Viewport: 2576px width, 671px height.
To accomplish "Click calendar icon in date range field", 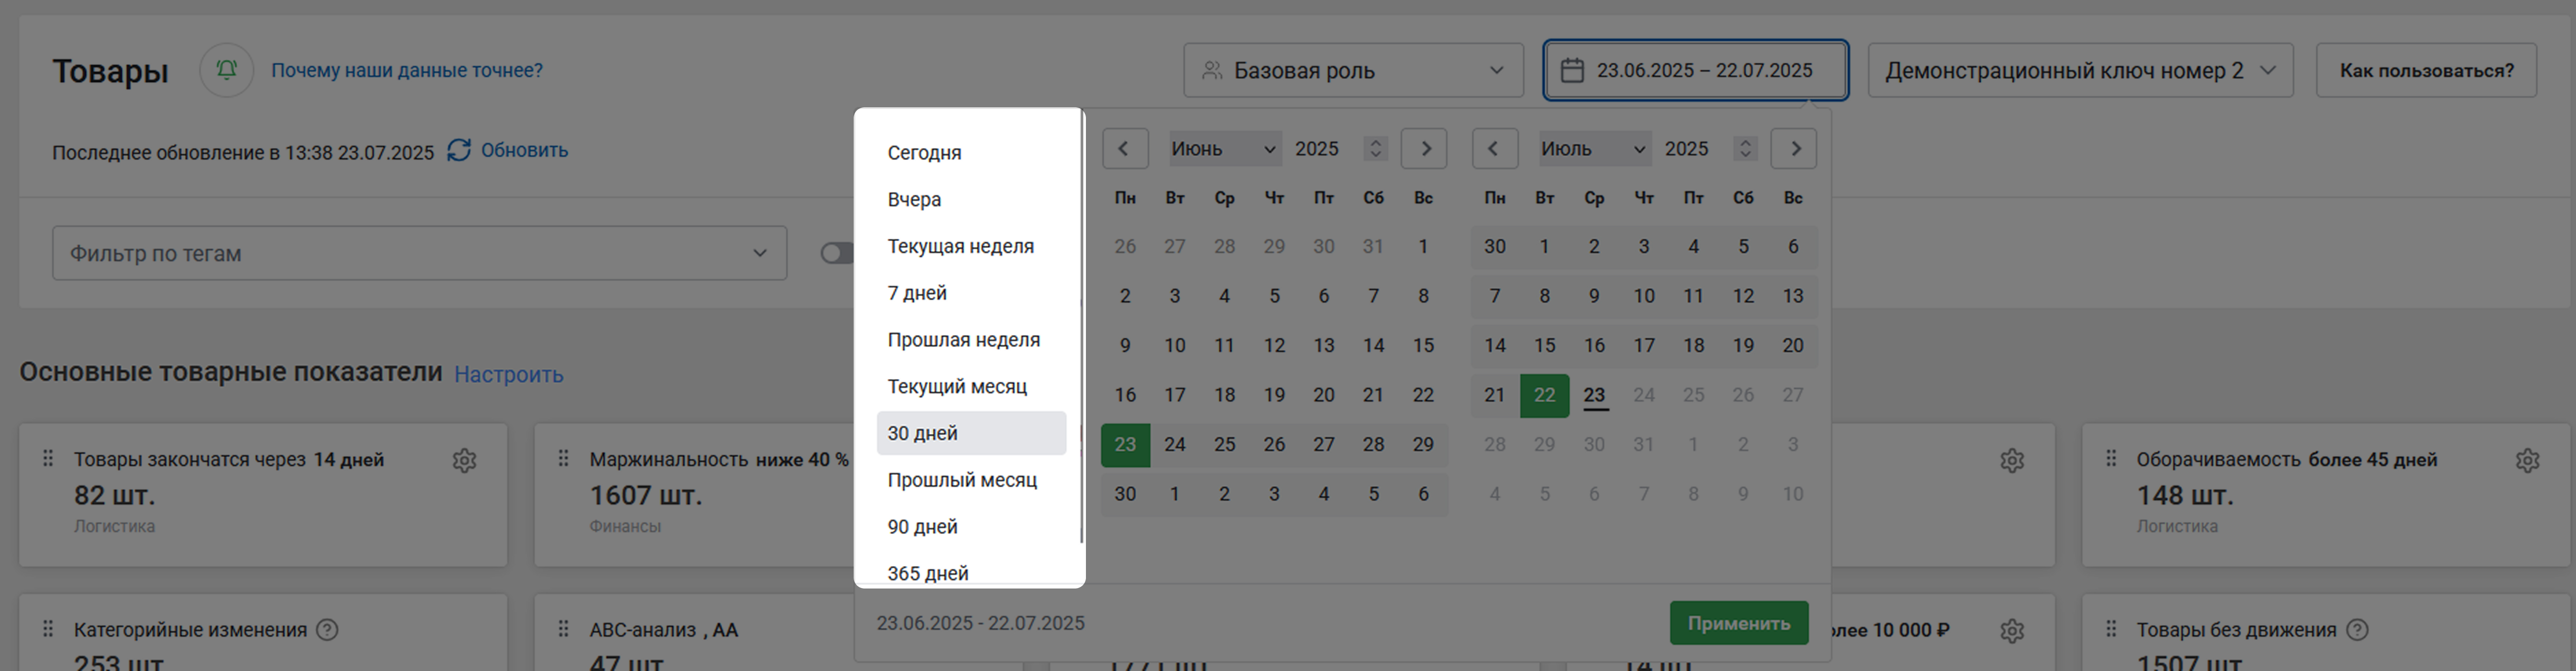I will 1572,70.
